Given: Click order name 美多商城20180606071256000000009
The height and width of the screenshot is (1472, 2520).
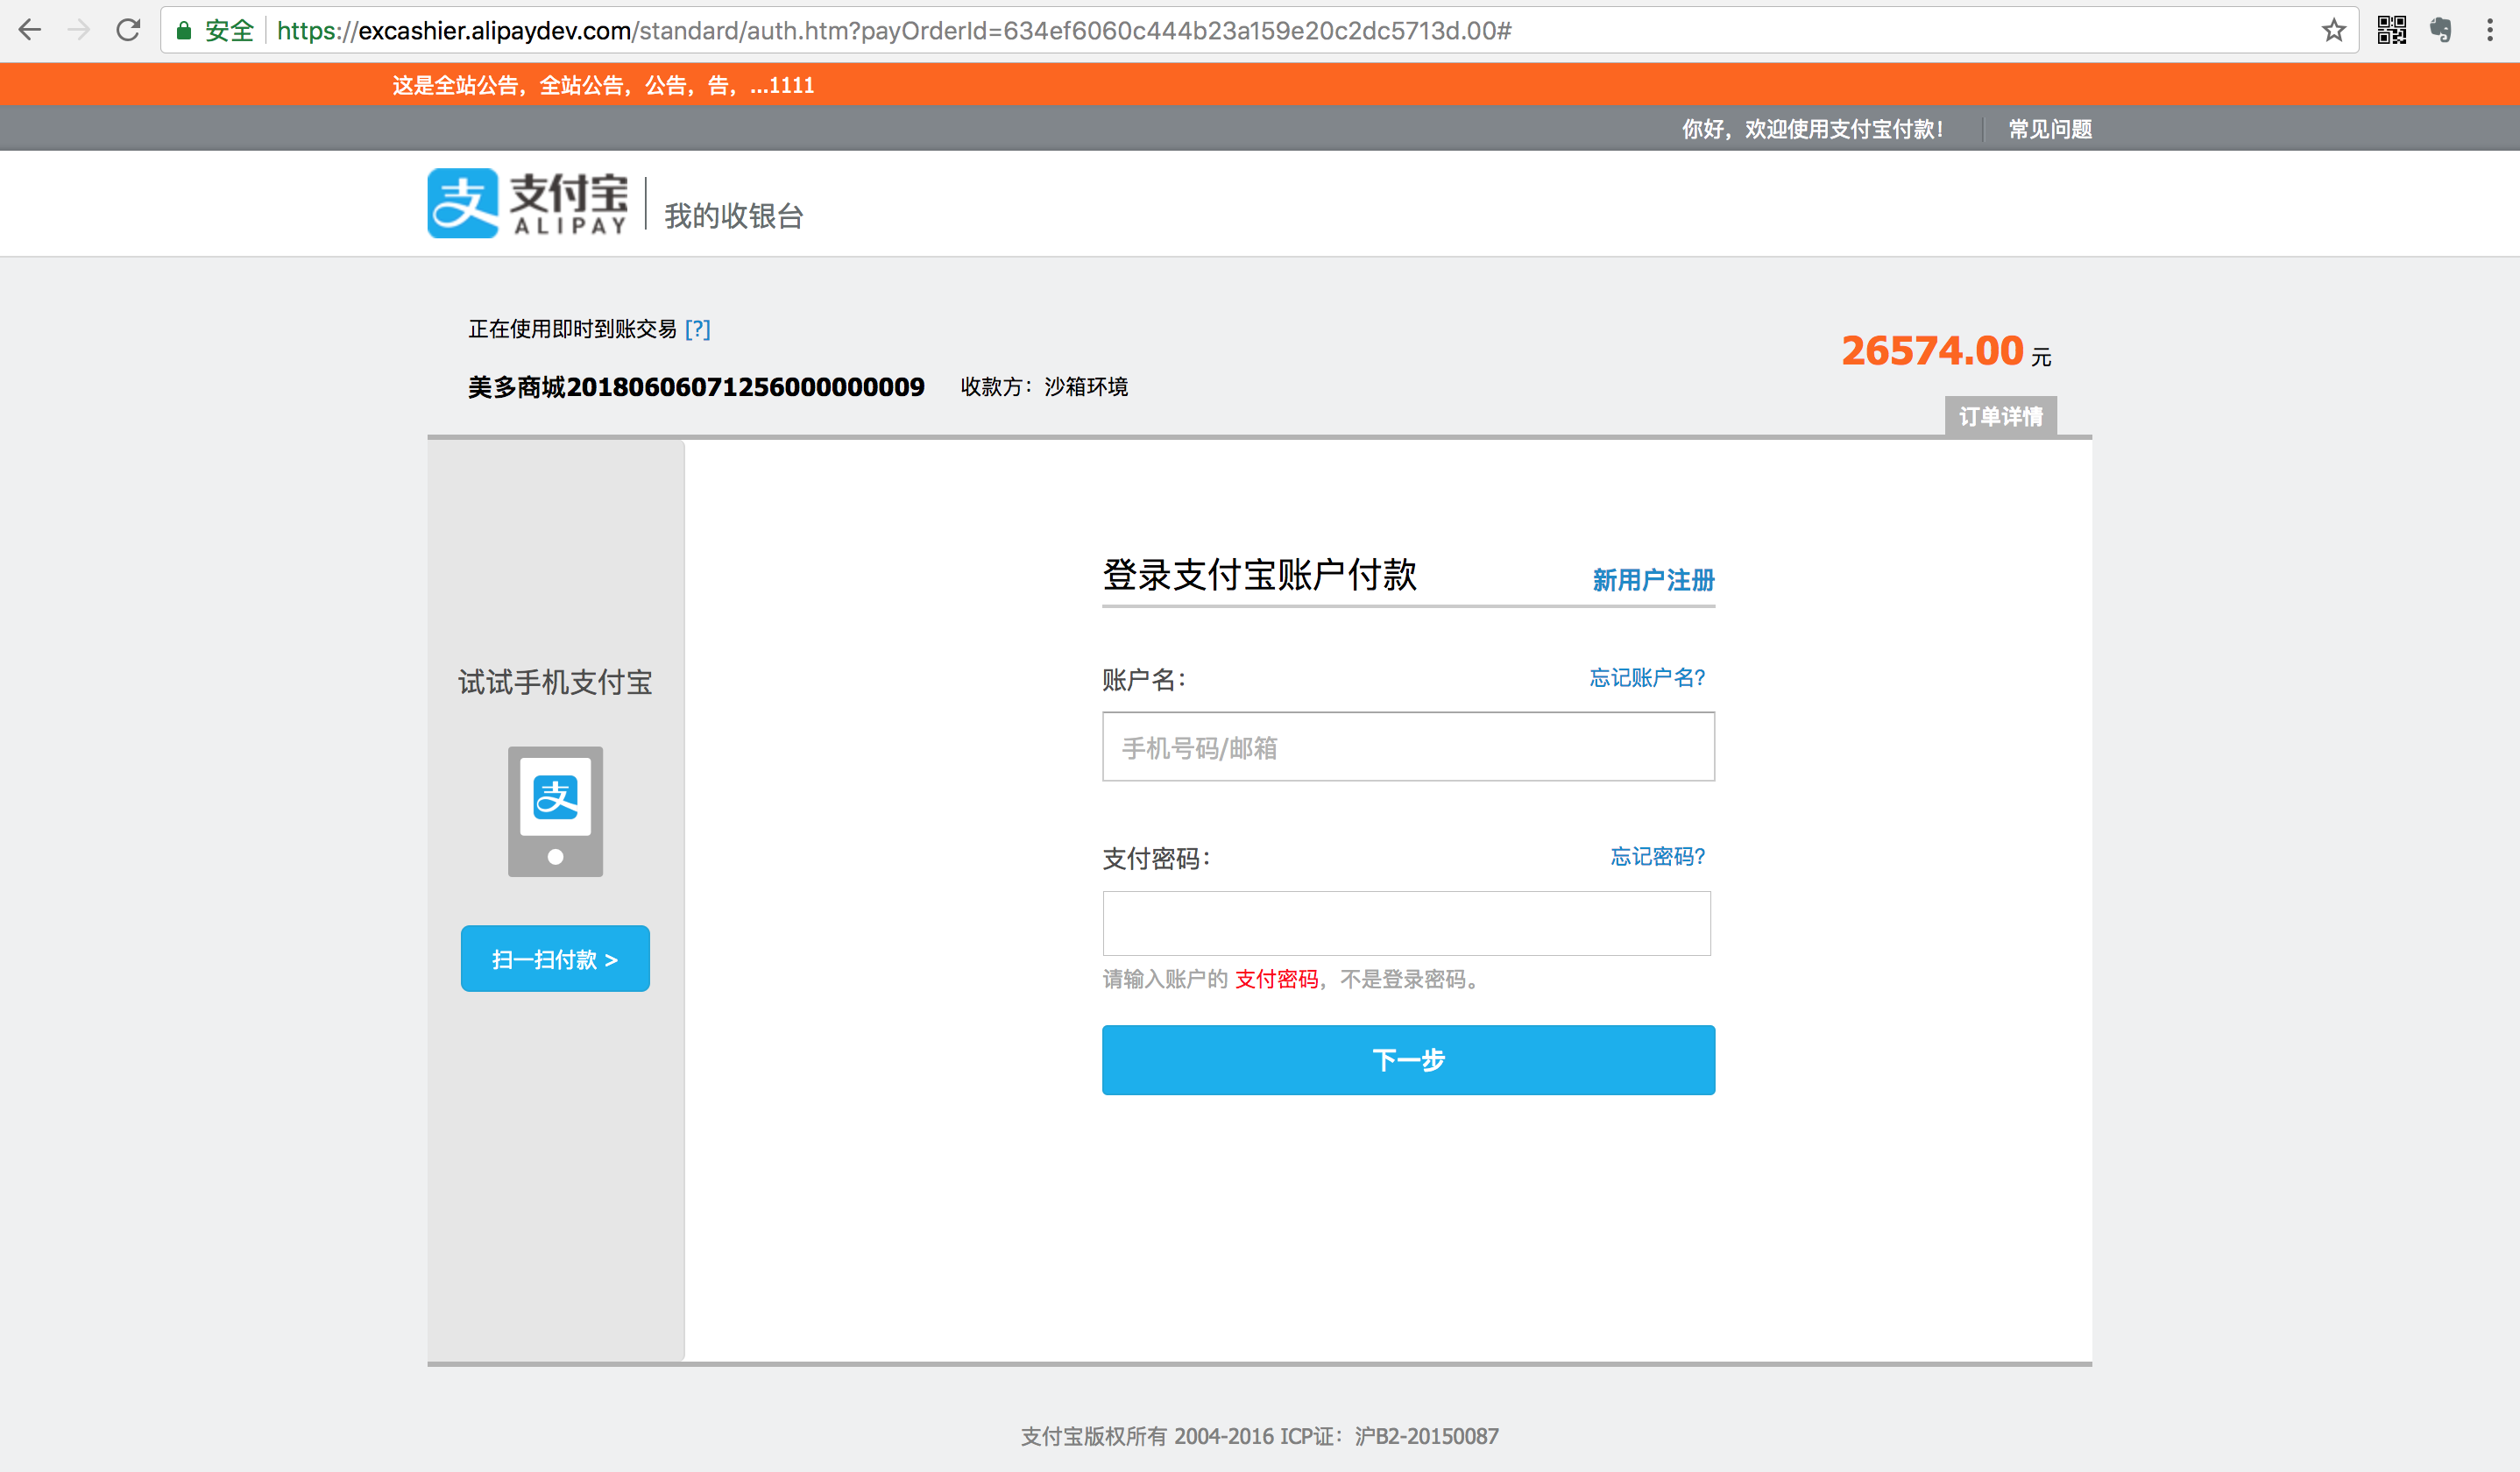Looking at the screenshot, I should point(696,387).
